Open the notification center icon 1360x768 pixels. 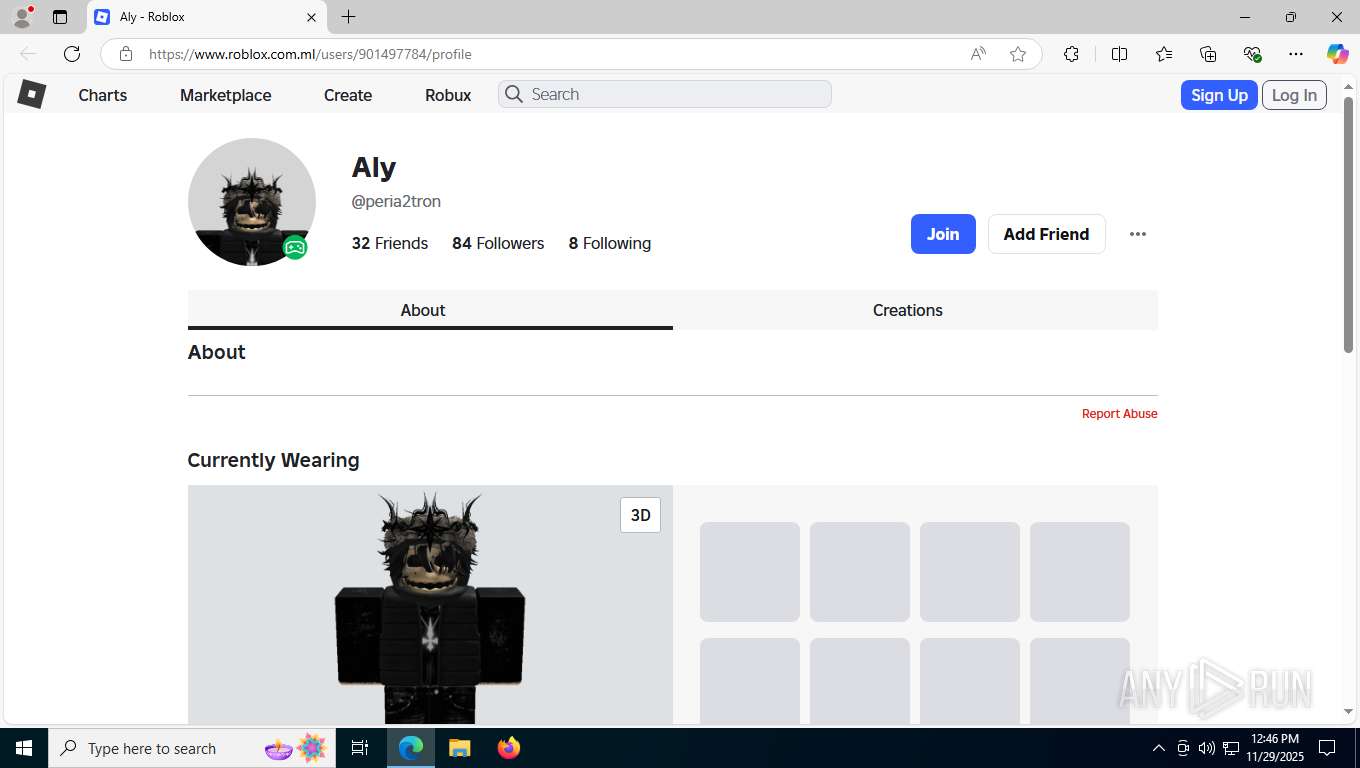pyautogui.click(x=1327, y=748)
